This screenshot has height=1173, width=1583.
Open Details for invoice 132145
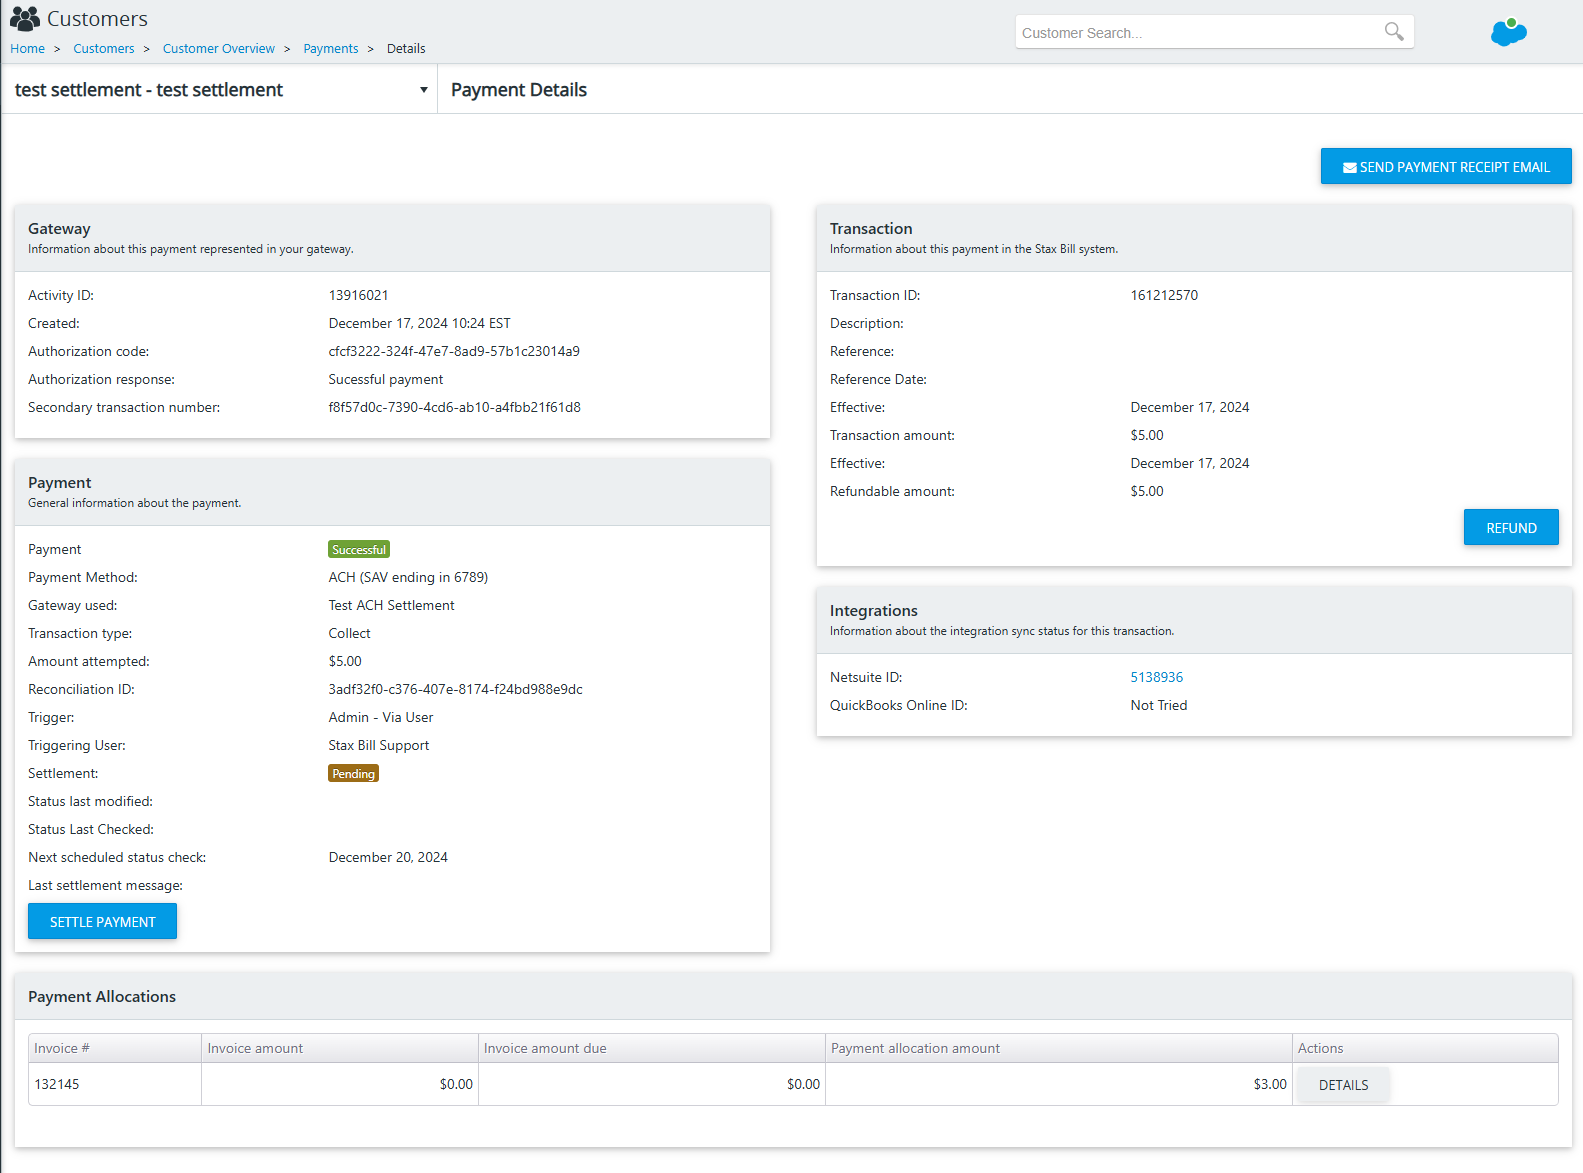pos(1343,1085)
